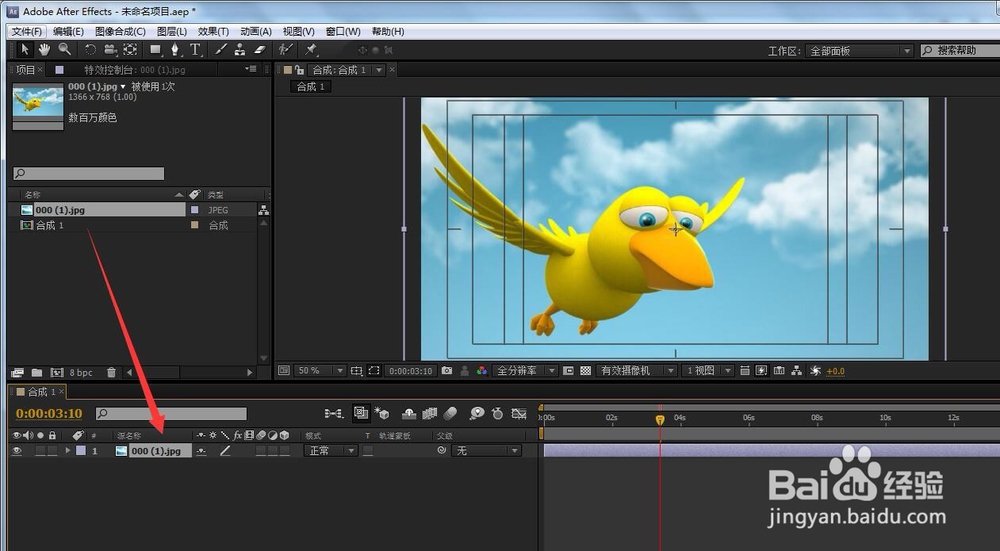Screen dimensions: 1000x551
Task: Select the Roto Brush tool
Action: point(286,49)
